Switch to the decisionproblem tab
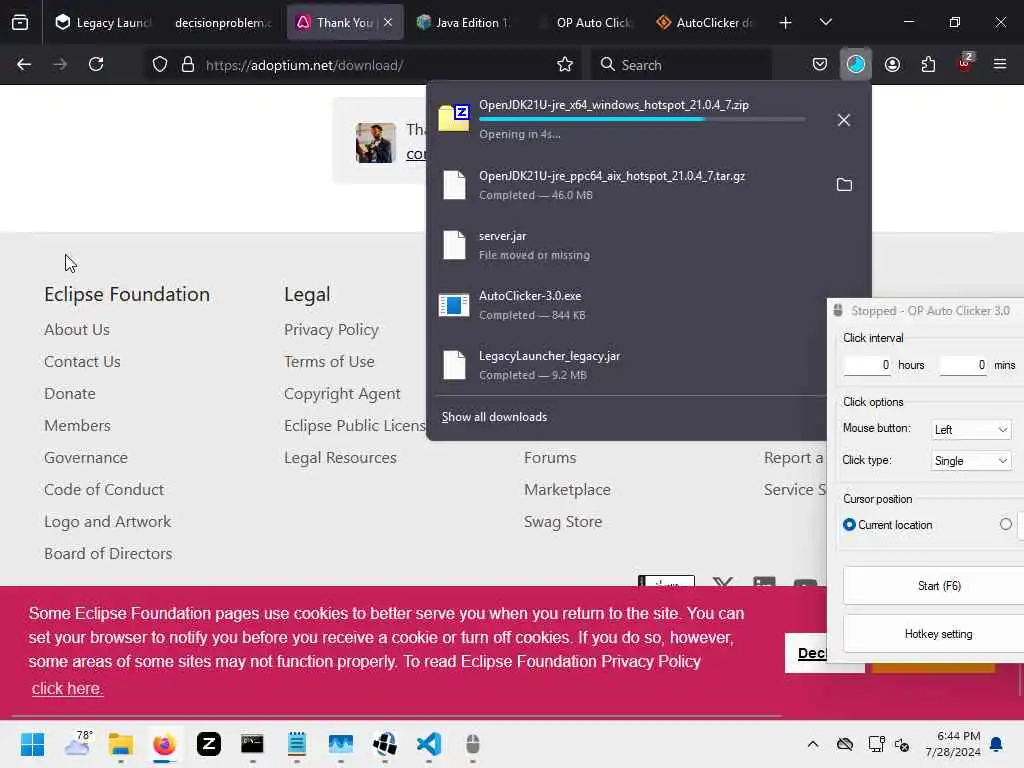The width and height of the screenshot is (1024, 768). 223,23
